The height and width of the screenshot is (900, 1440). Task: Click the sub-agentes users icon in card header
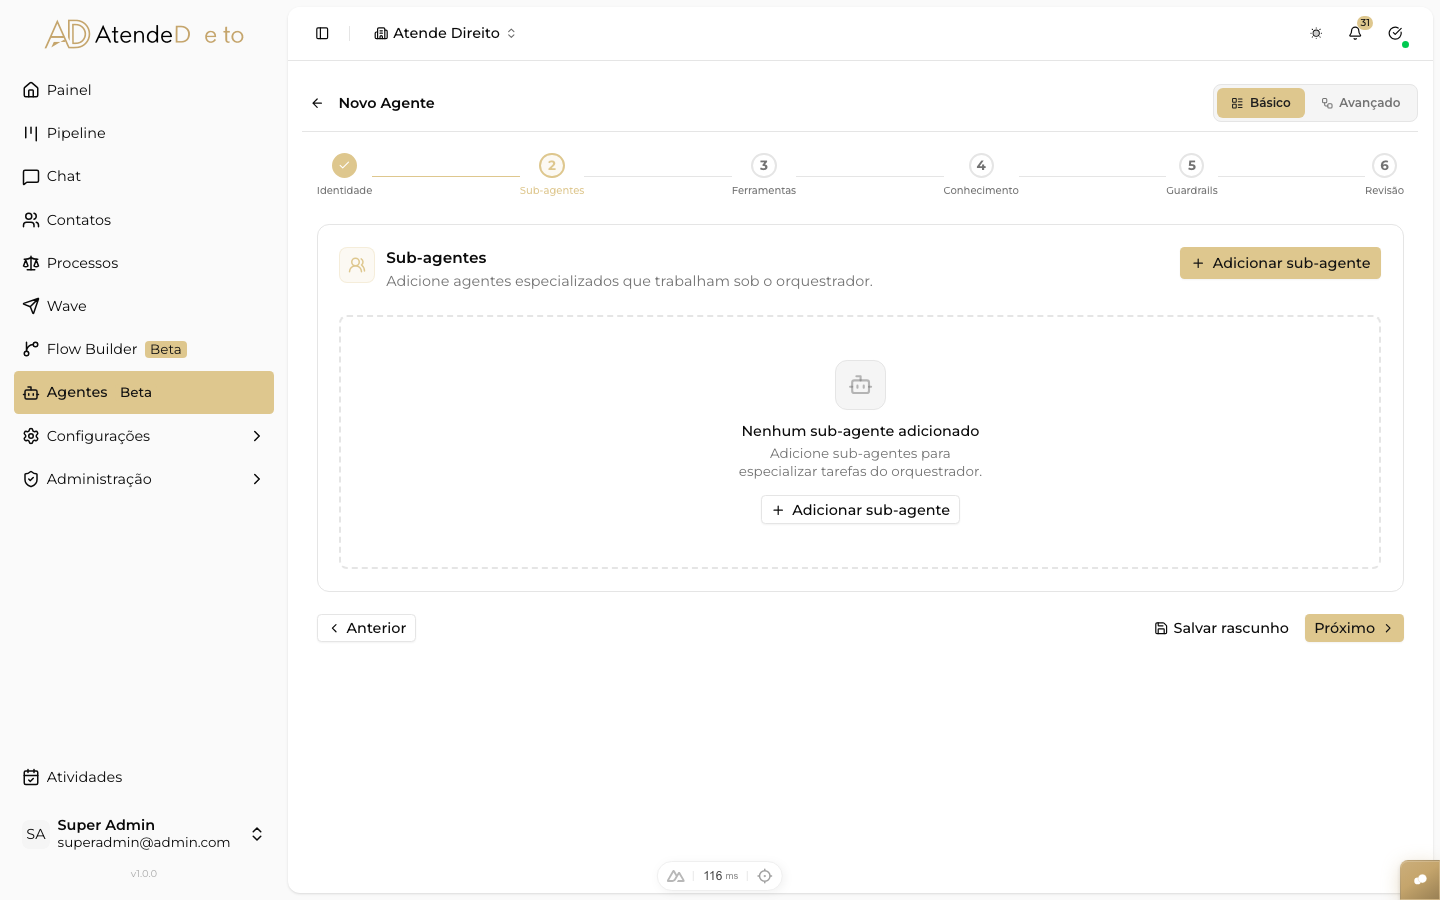pos(357,265)
